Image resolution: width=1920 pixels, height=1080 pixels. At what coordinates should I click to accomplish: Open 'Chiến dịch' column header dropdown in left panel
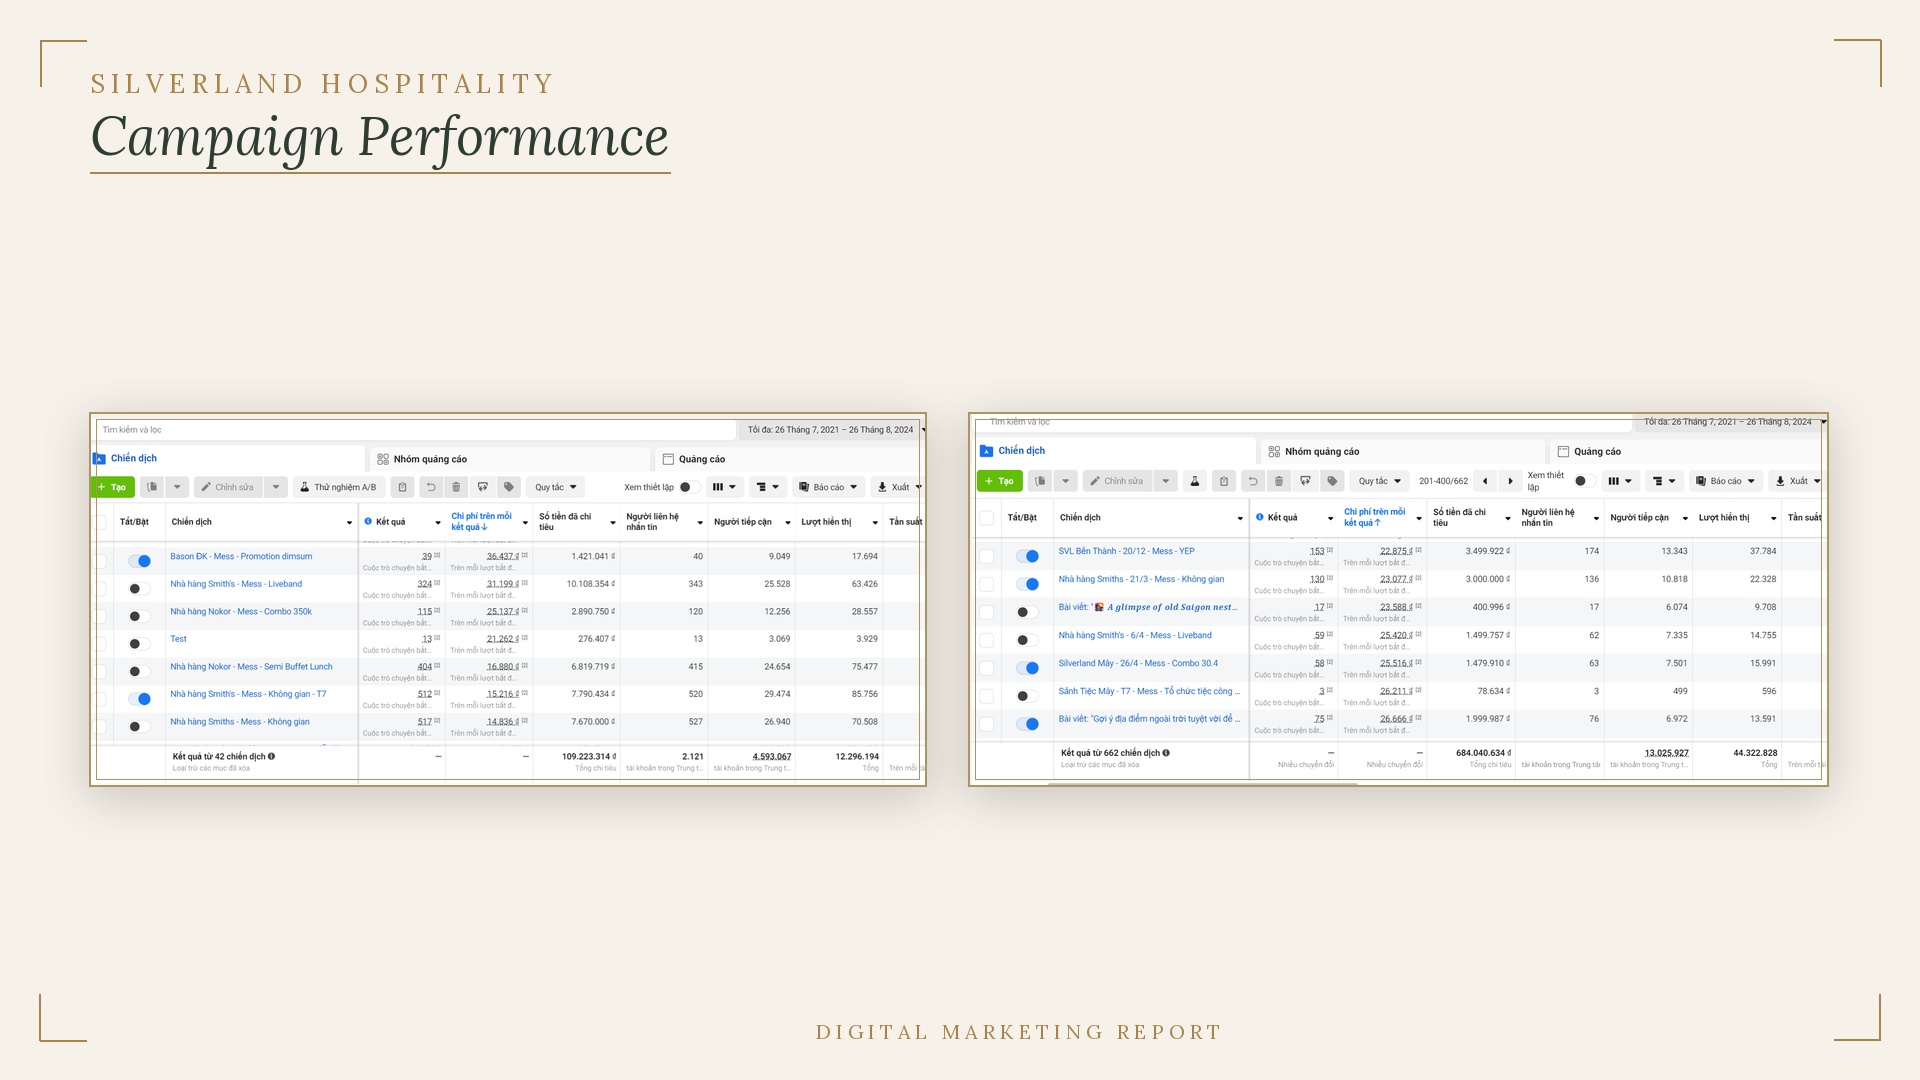pos(349,522)
